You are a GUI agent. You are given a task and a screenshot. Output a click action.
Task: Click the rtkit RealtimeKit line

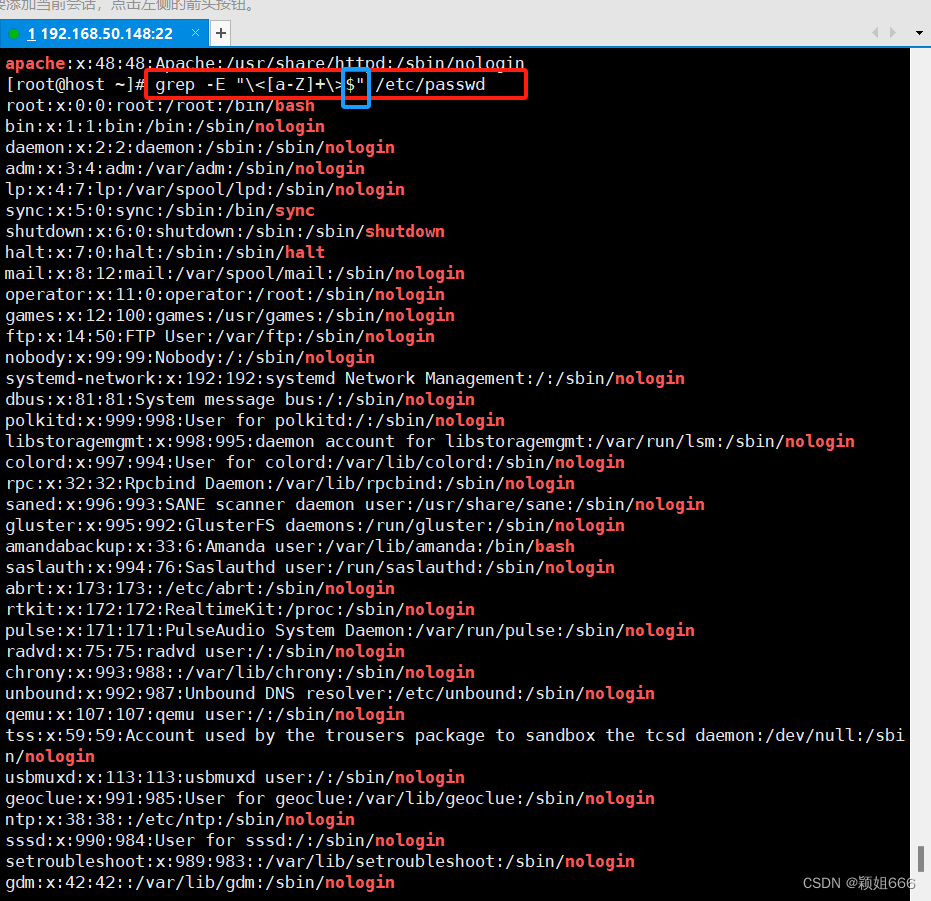[240, 609]
